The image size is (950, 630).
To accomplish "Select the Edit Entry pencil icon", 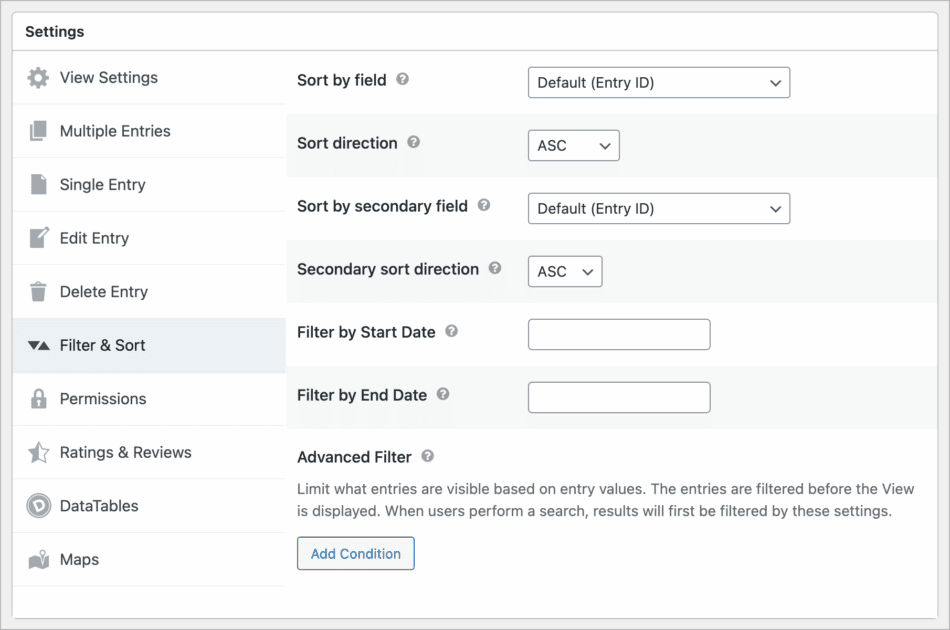I will [x=37, y=238].
